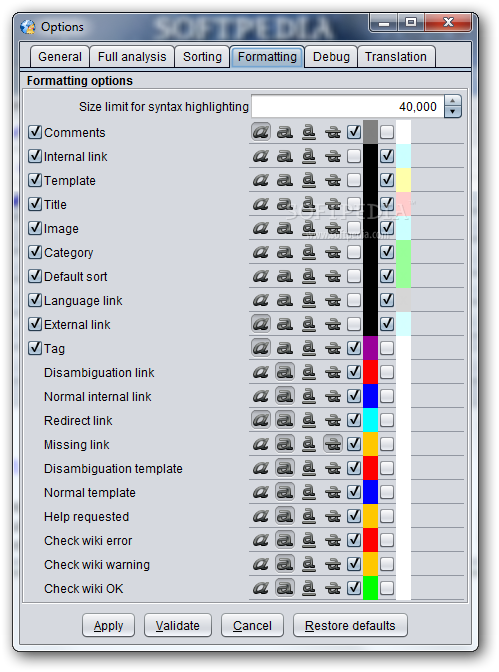Open the Full analysis tab

click(132, 57)
